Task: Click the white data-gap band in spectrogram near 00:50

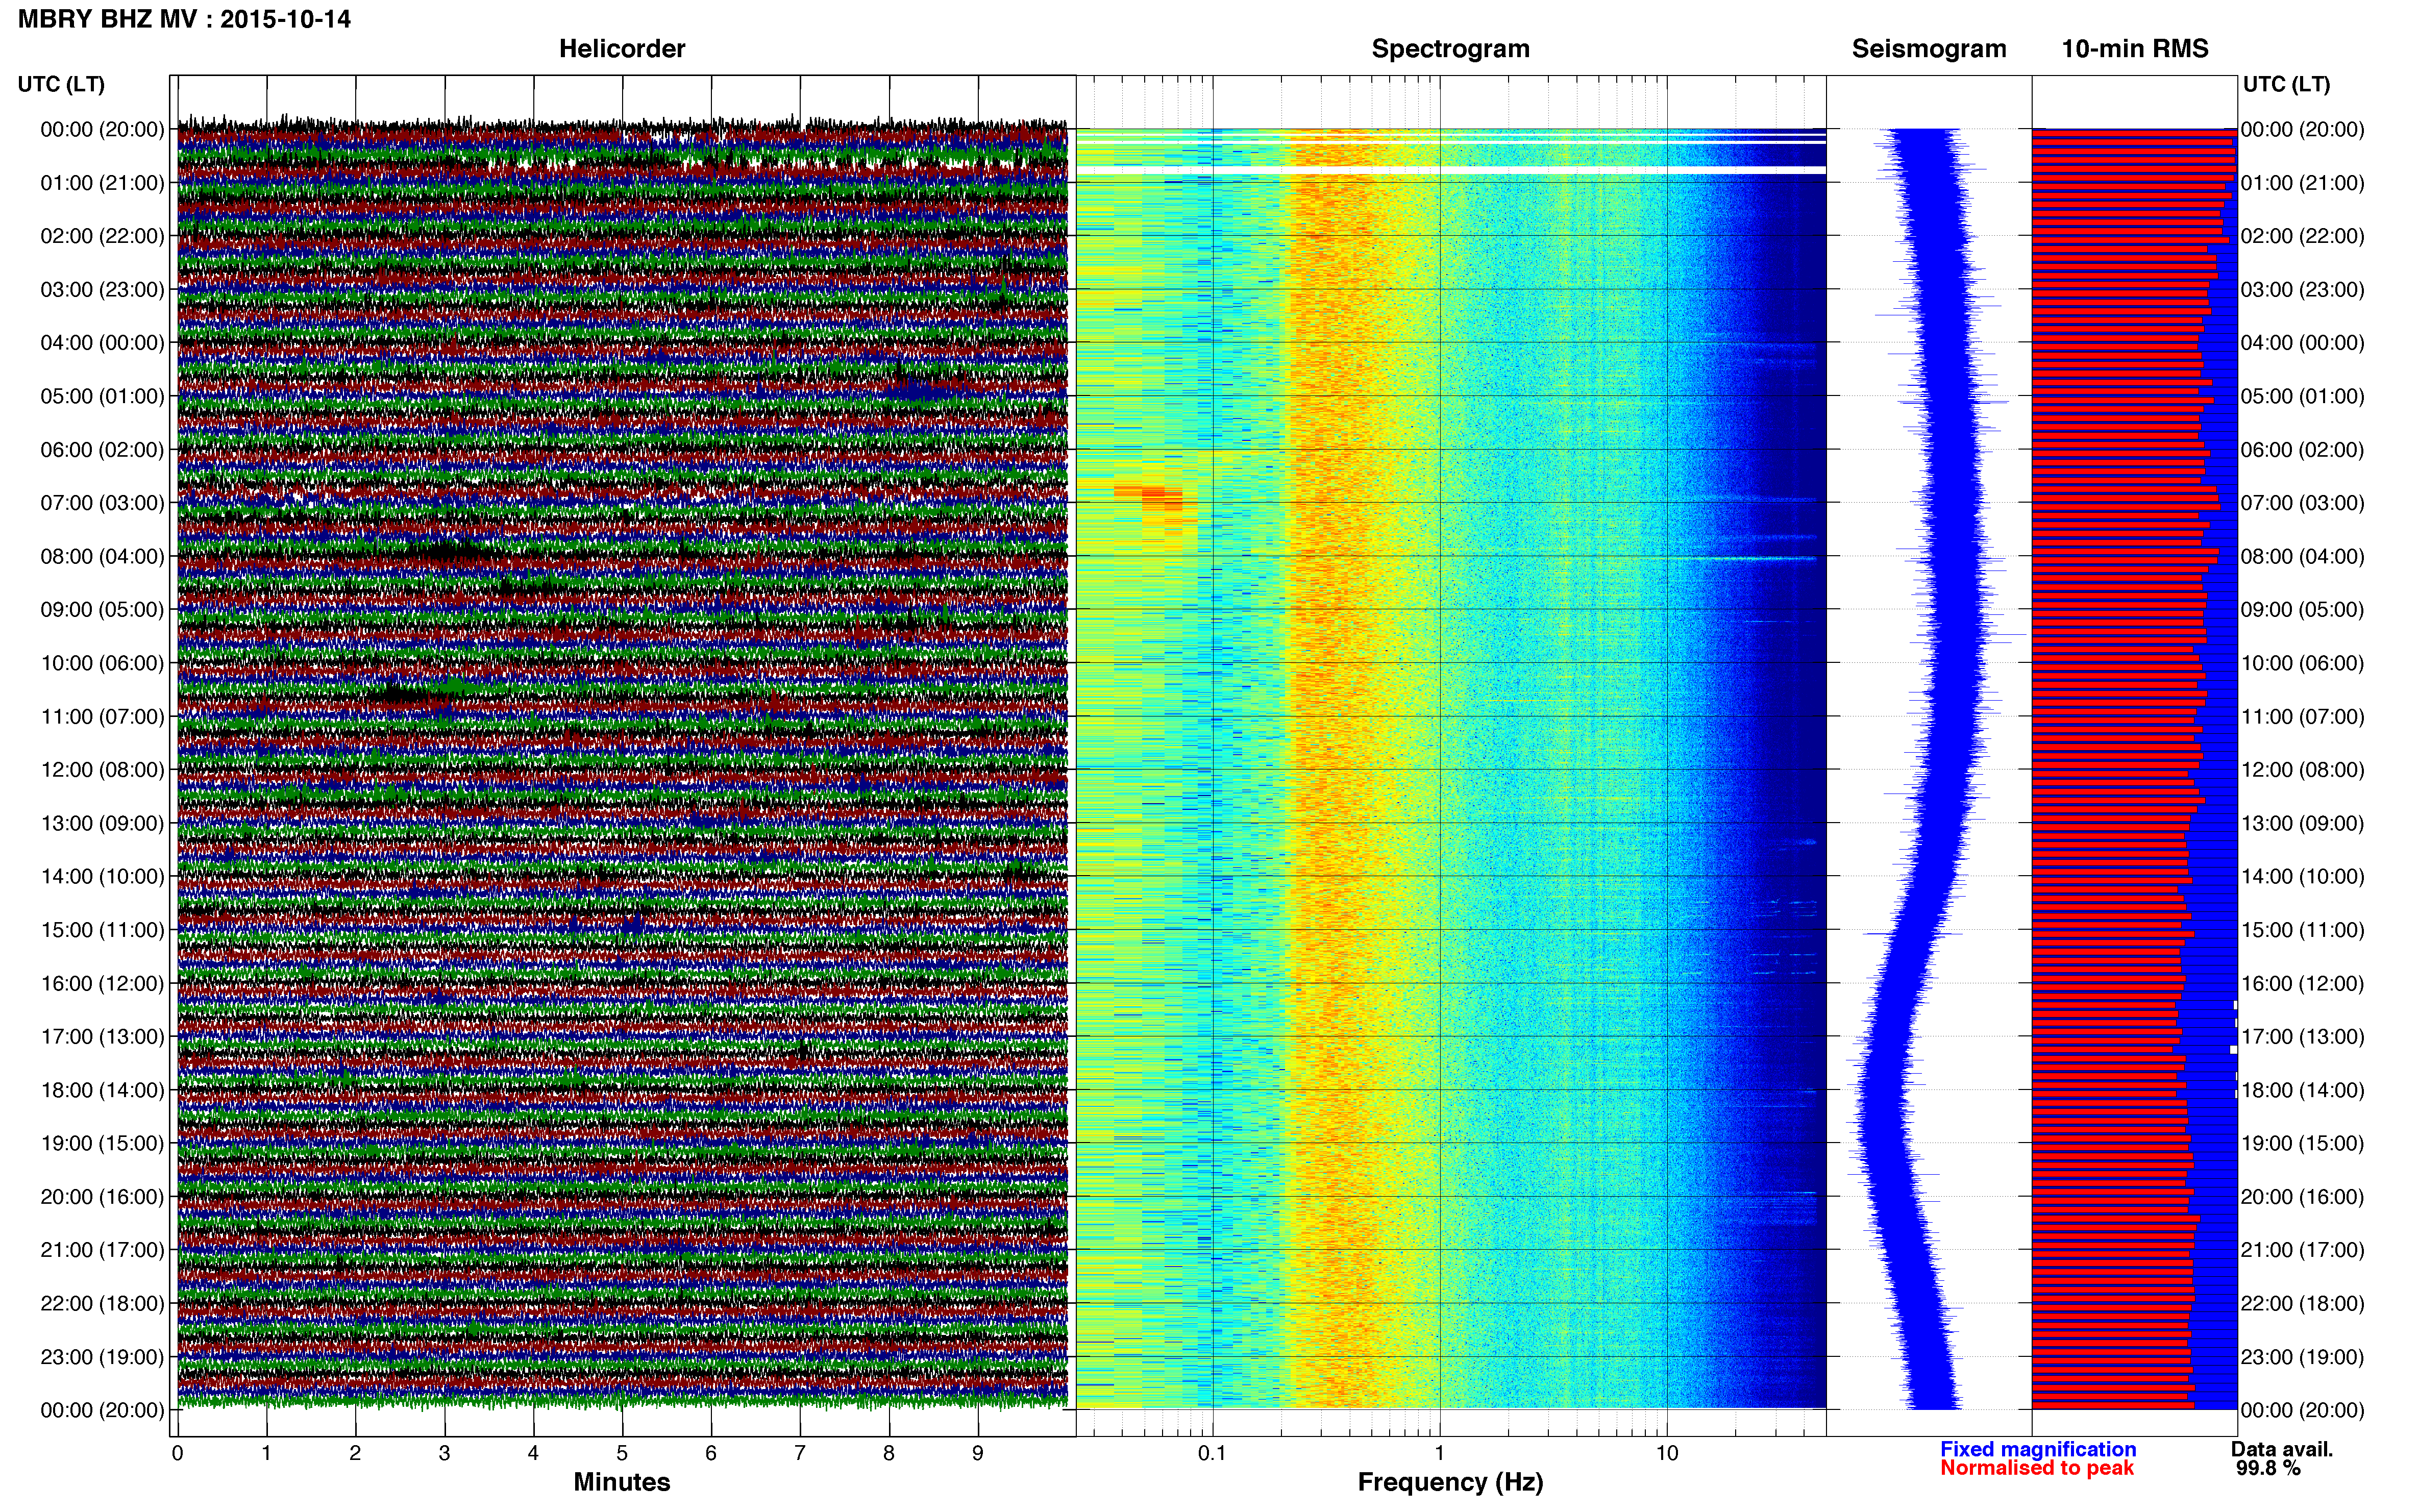Action: coord(1450,170)
